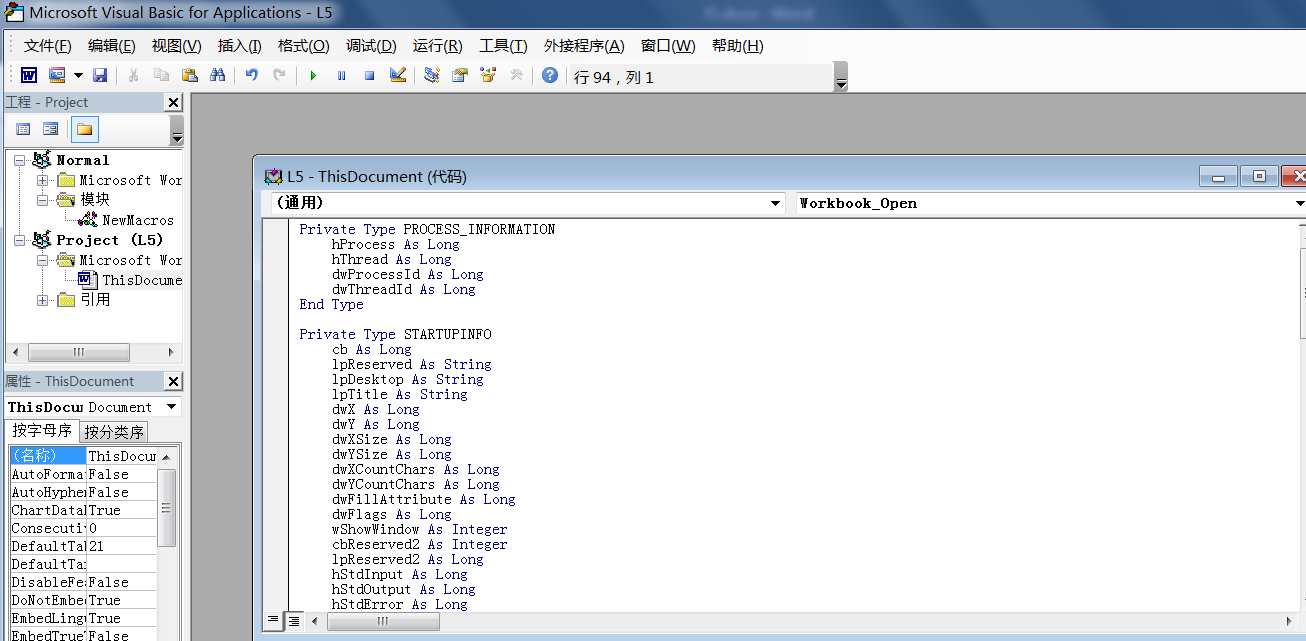The width and height of the screenshot is (1306, 641).
Task: Click the code line 'wShowWindow As Integer'
Action: coord(420,529)
